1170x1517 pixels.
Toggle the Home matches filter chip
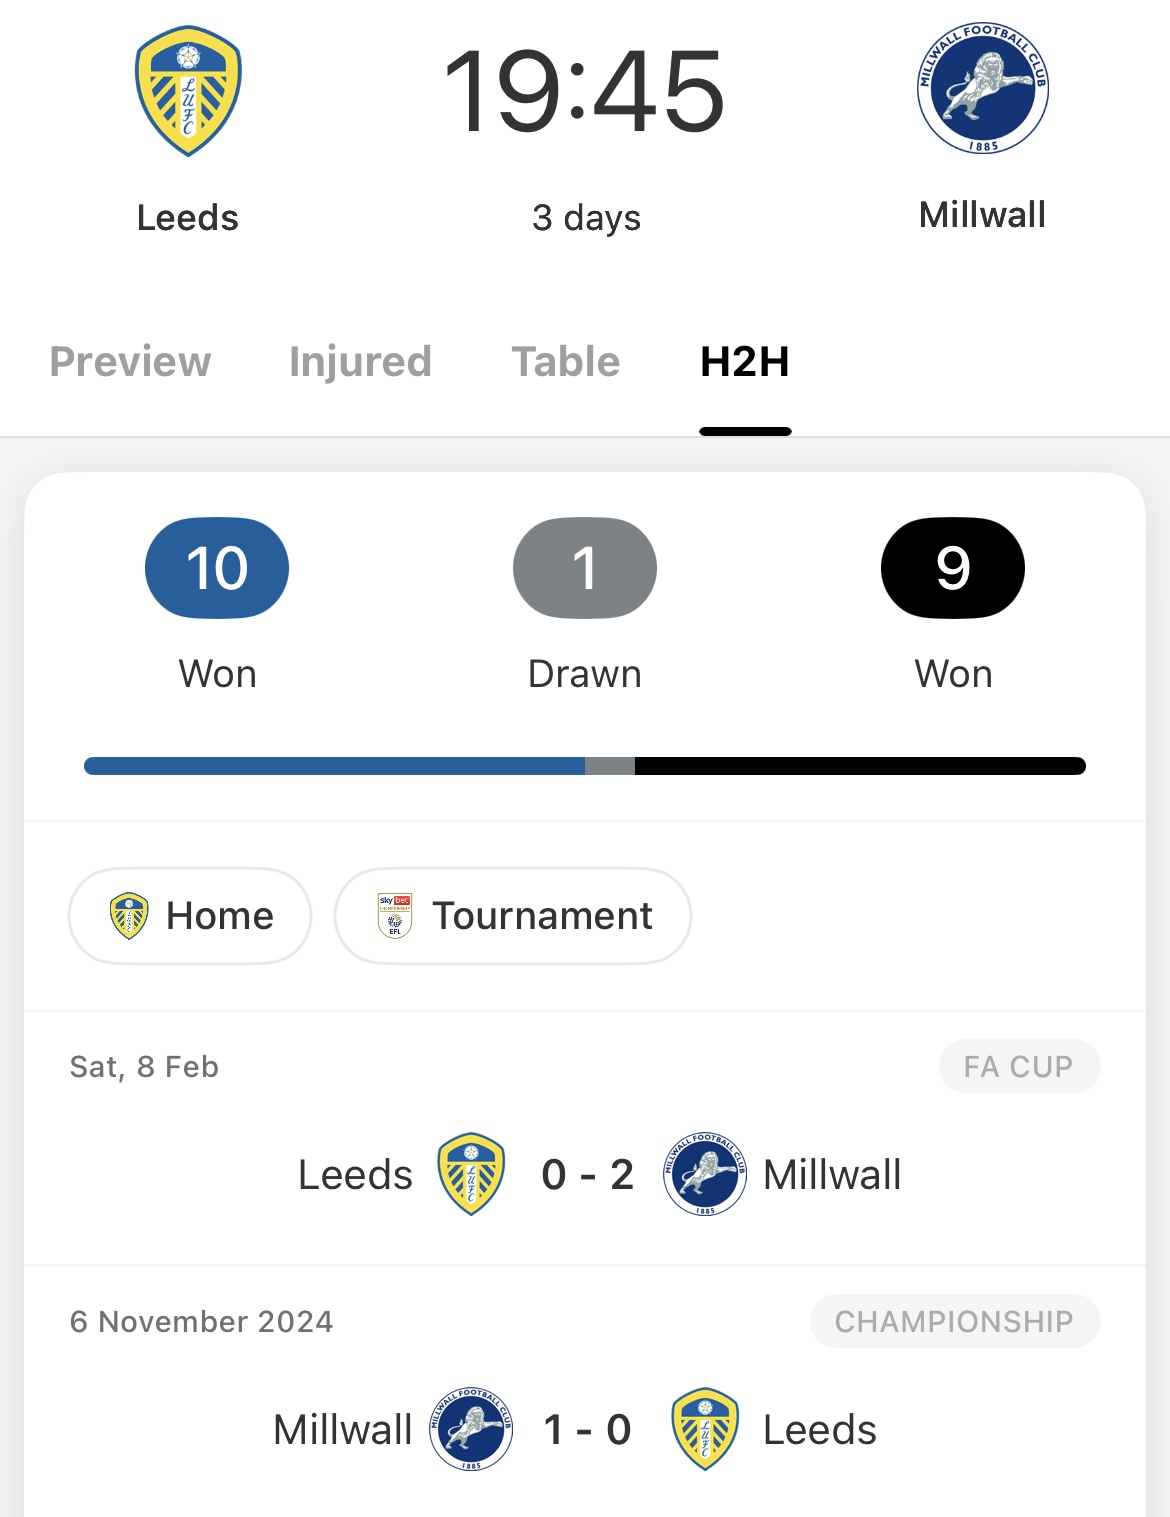(190, 916)
